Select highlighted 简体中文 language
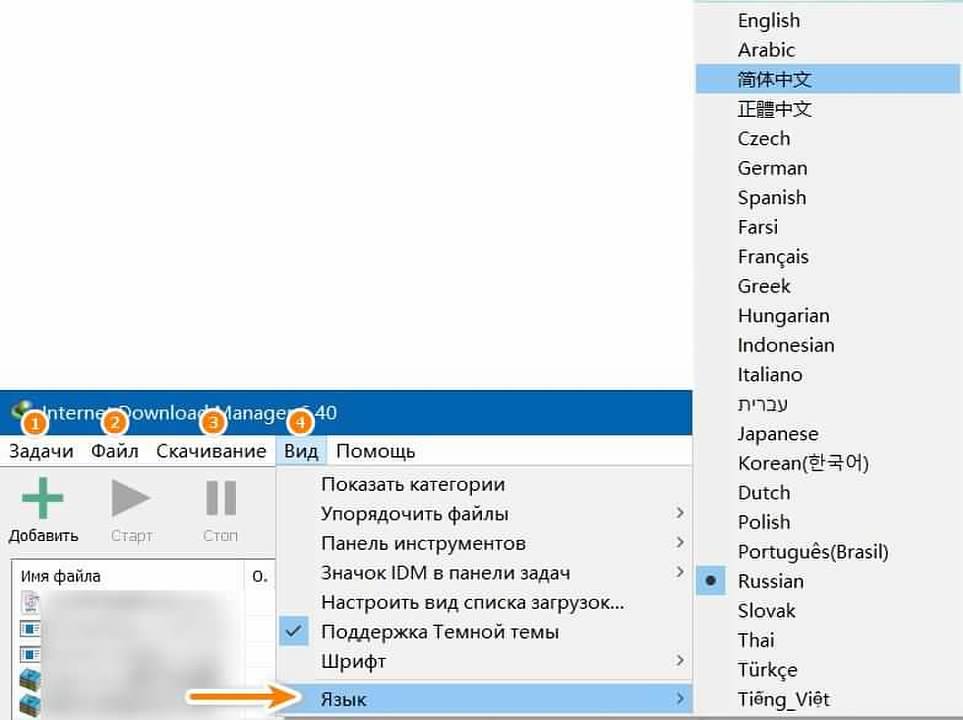Screen dimensions: 963x720 click(x=828, y=79)
